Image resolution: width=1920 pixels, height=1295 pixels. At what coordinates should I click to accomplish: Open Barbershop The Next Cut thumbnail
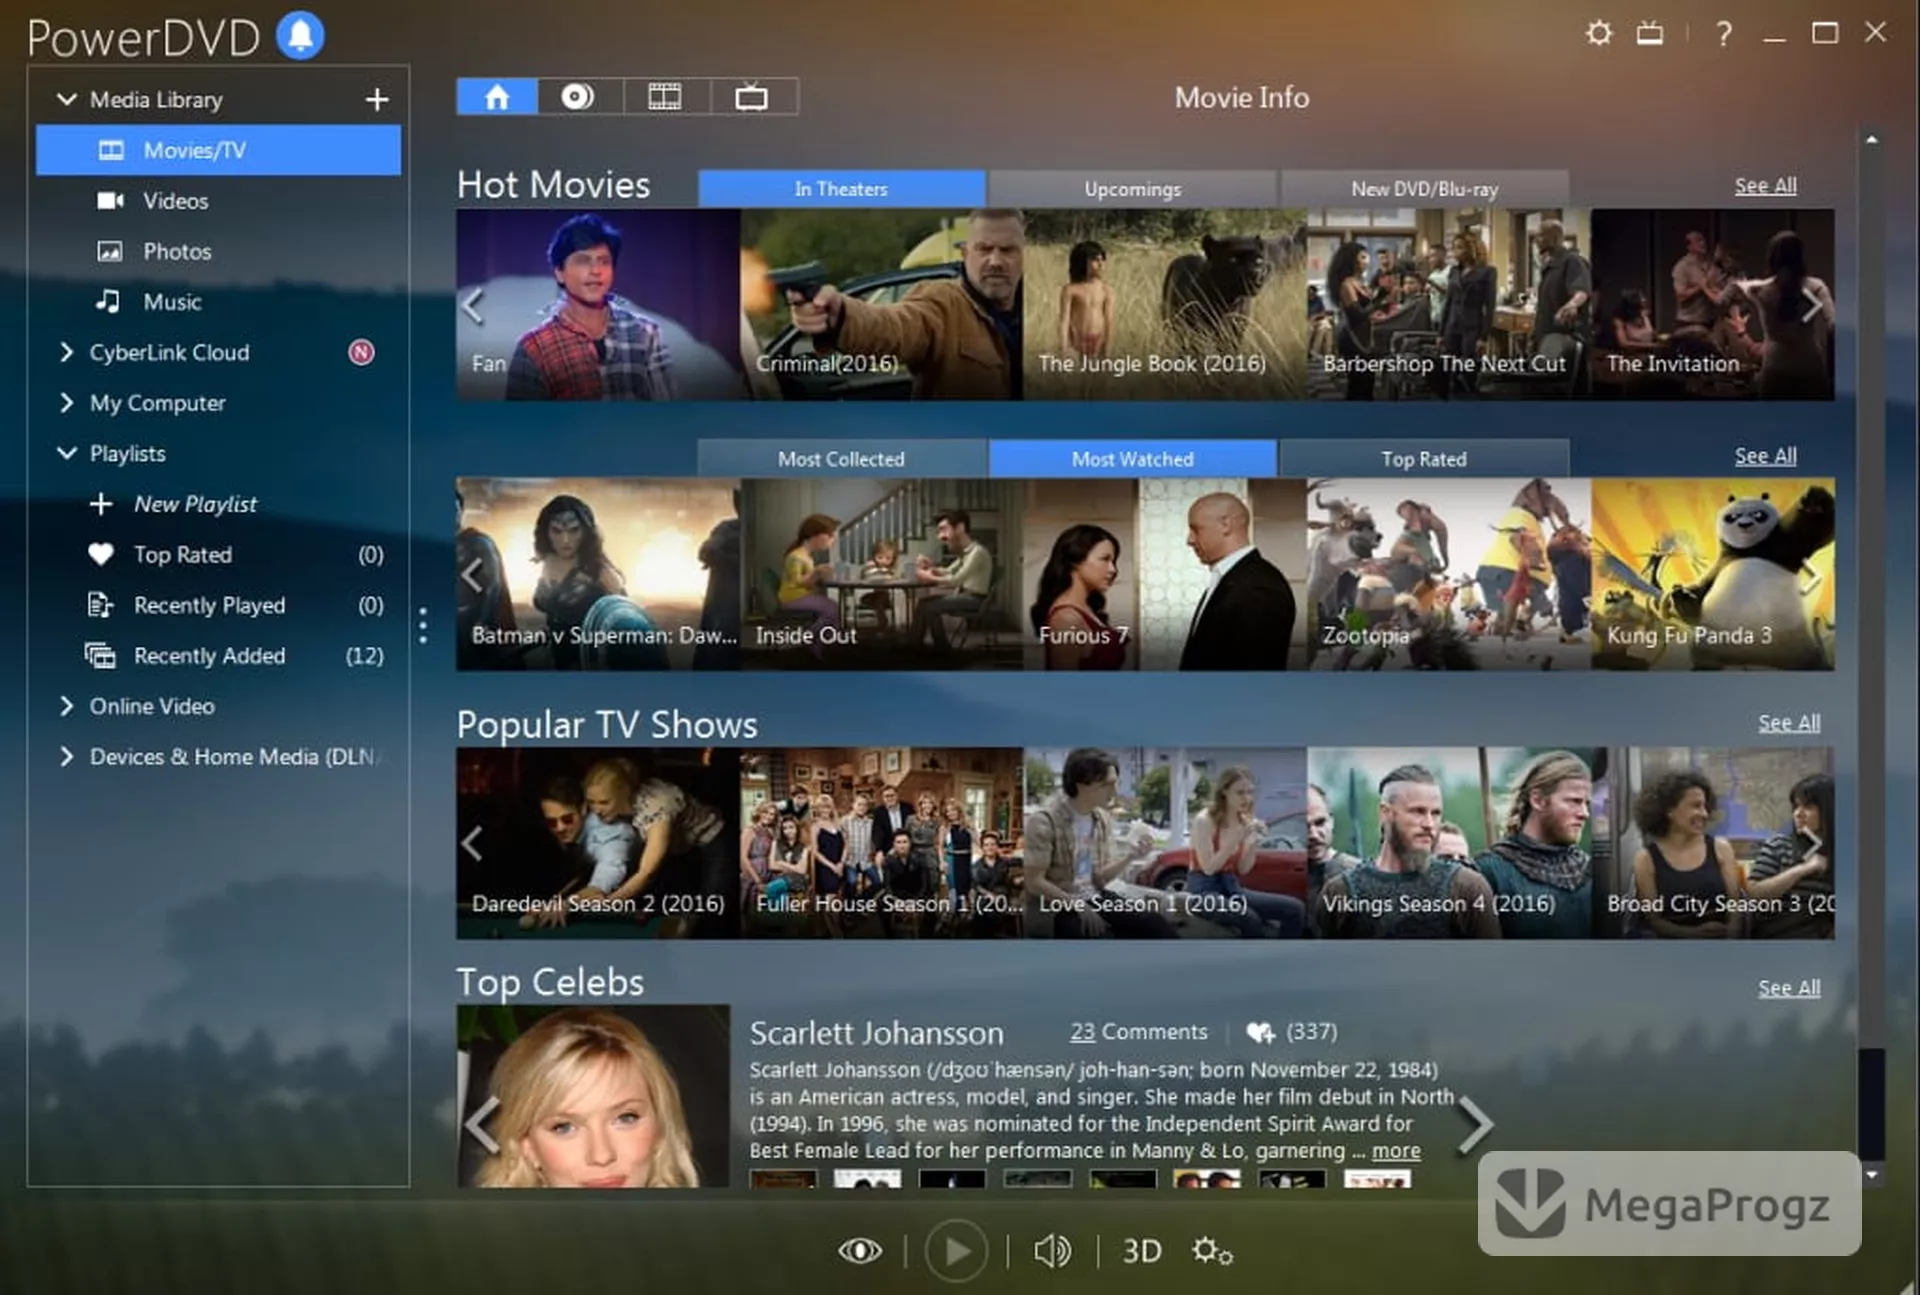coord(1448,304)
